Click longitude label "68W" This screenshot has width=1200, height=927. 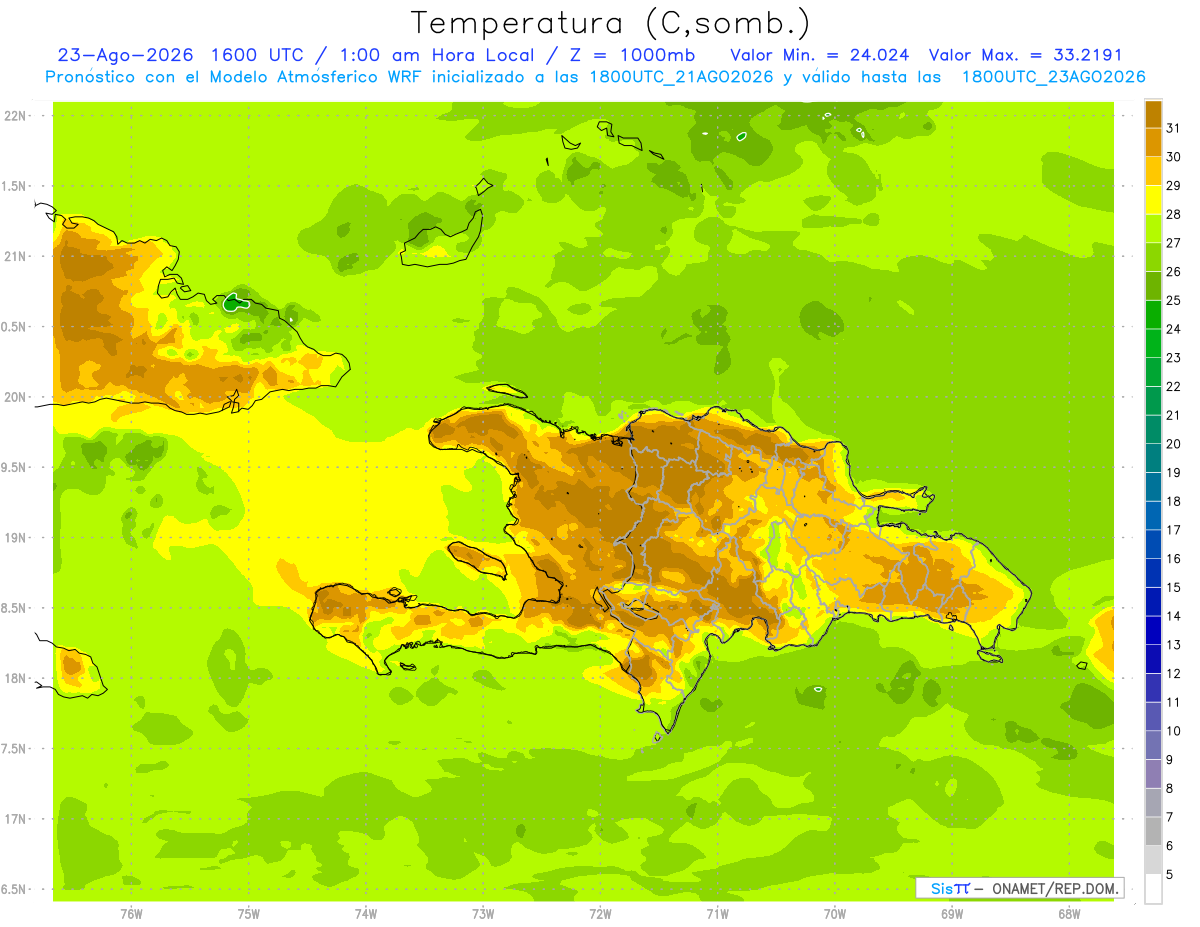(1069, 914)
